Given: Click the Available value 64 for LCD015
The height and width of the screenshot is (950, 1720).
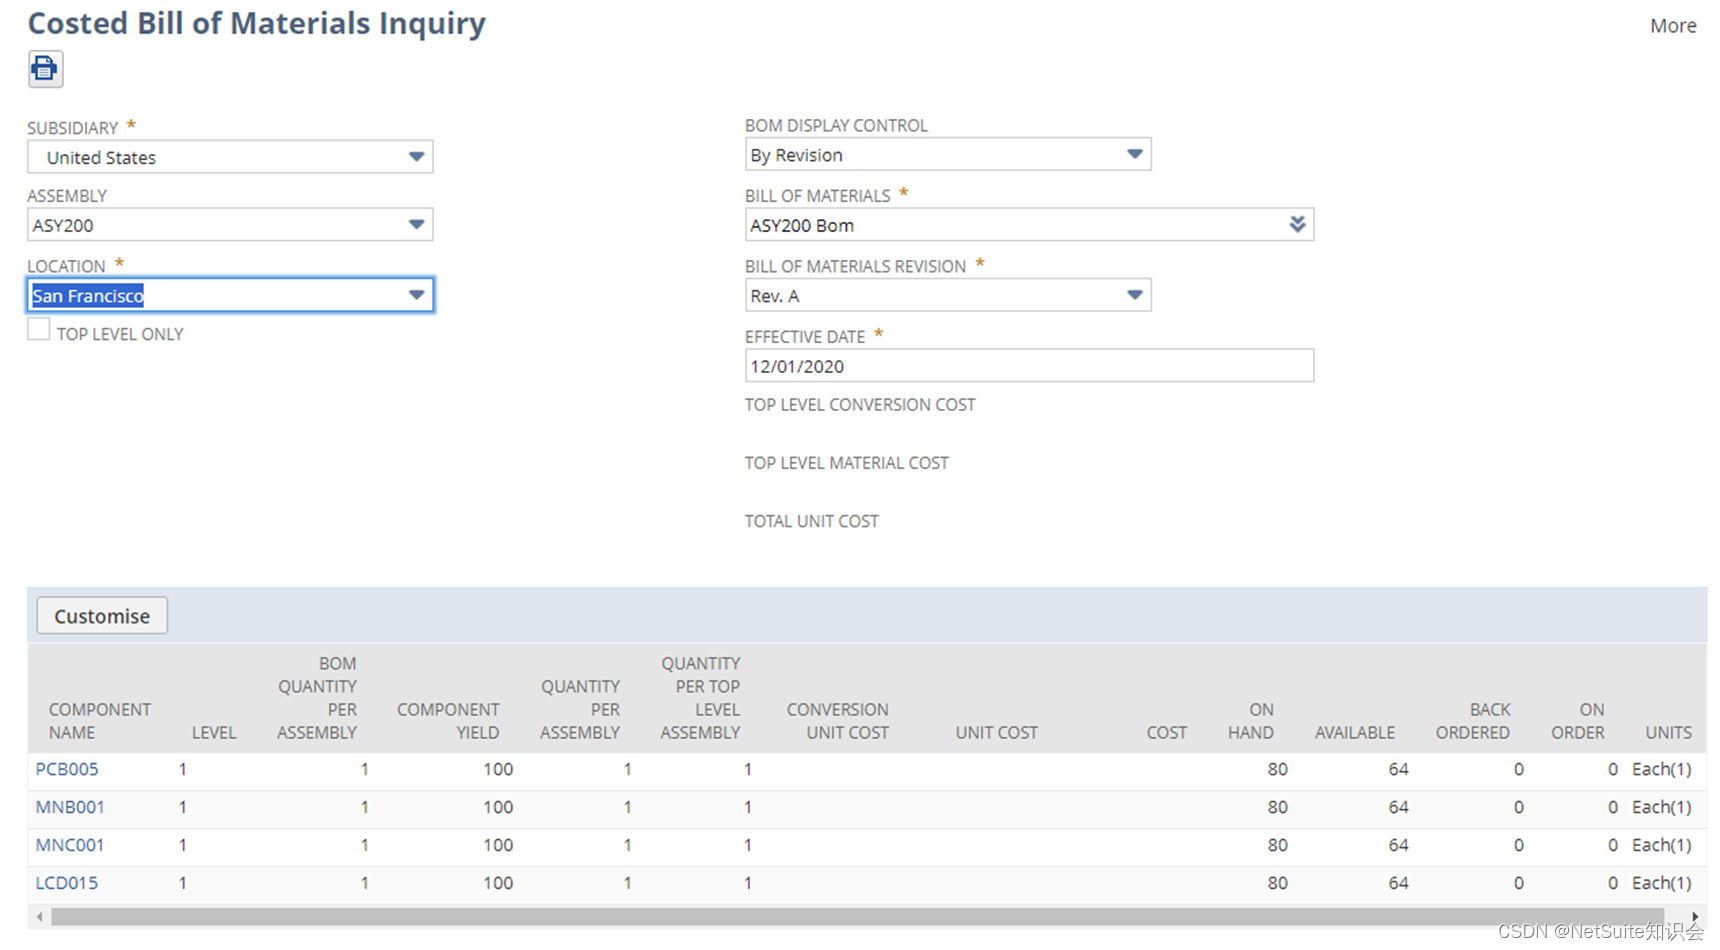Looking at the screenshot, I should coord(1398,883).
